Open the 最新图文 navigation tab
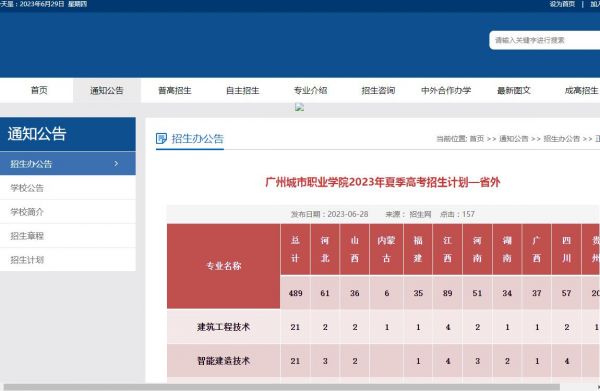 [514, 90]
